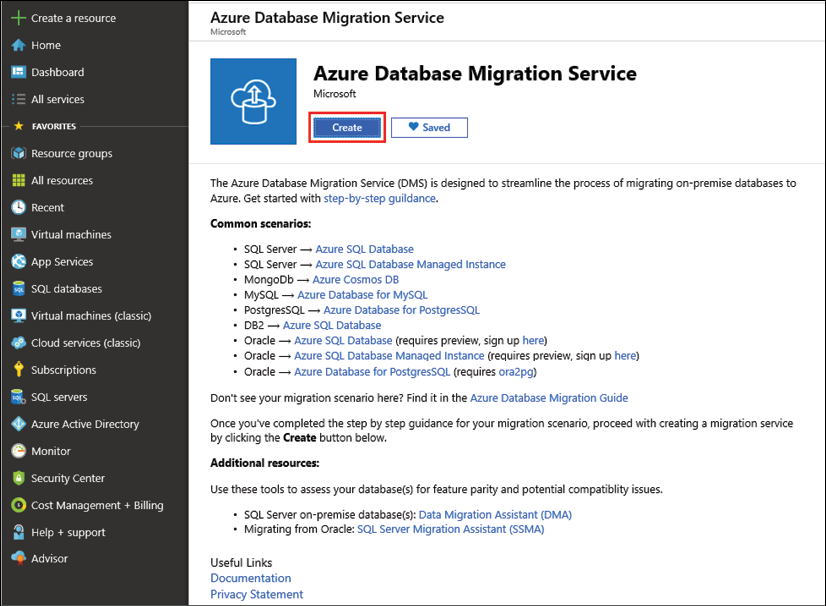
Task: Click the Monitor gauge icon
Action: [18, 451]
